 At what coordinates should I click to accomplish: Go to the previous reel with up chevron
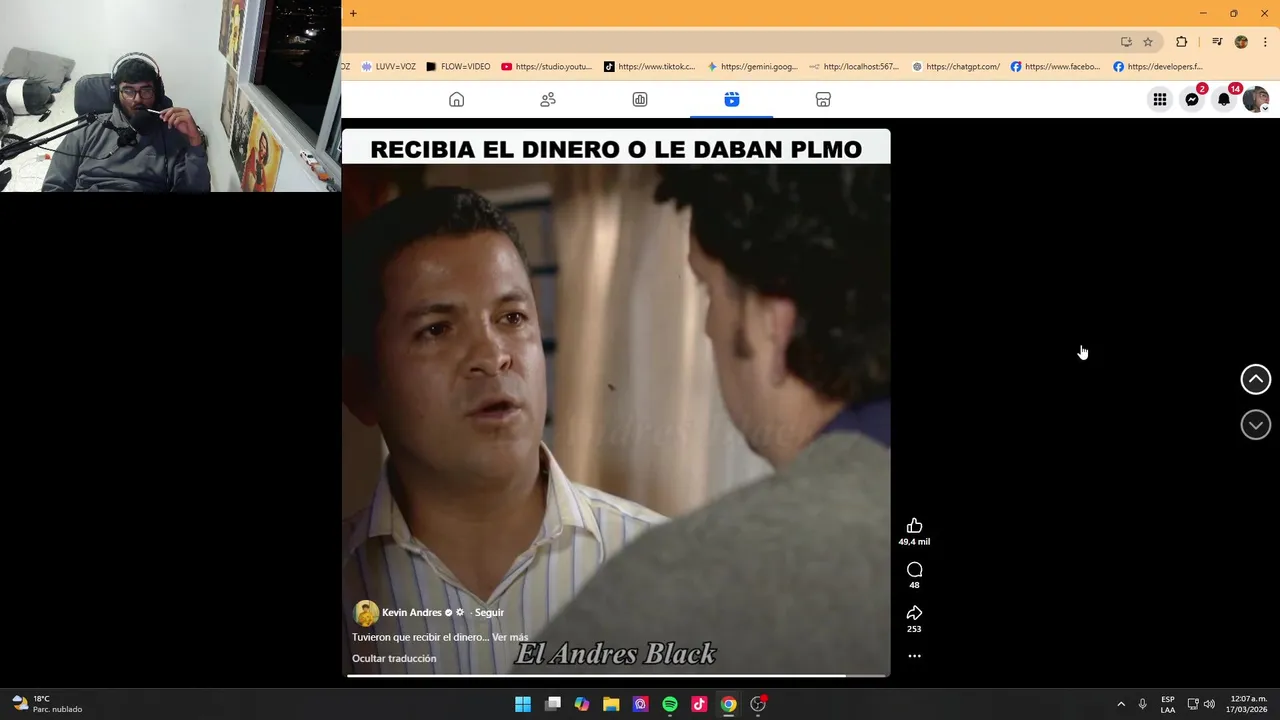[1256, 379]
